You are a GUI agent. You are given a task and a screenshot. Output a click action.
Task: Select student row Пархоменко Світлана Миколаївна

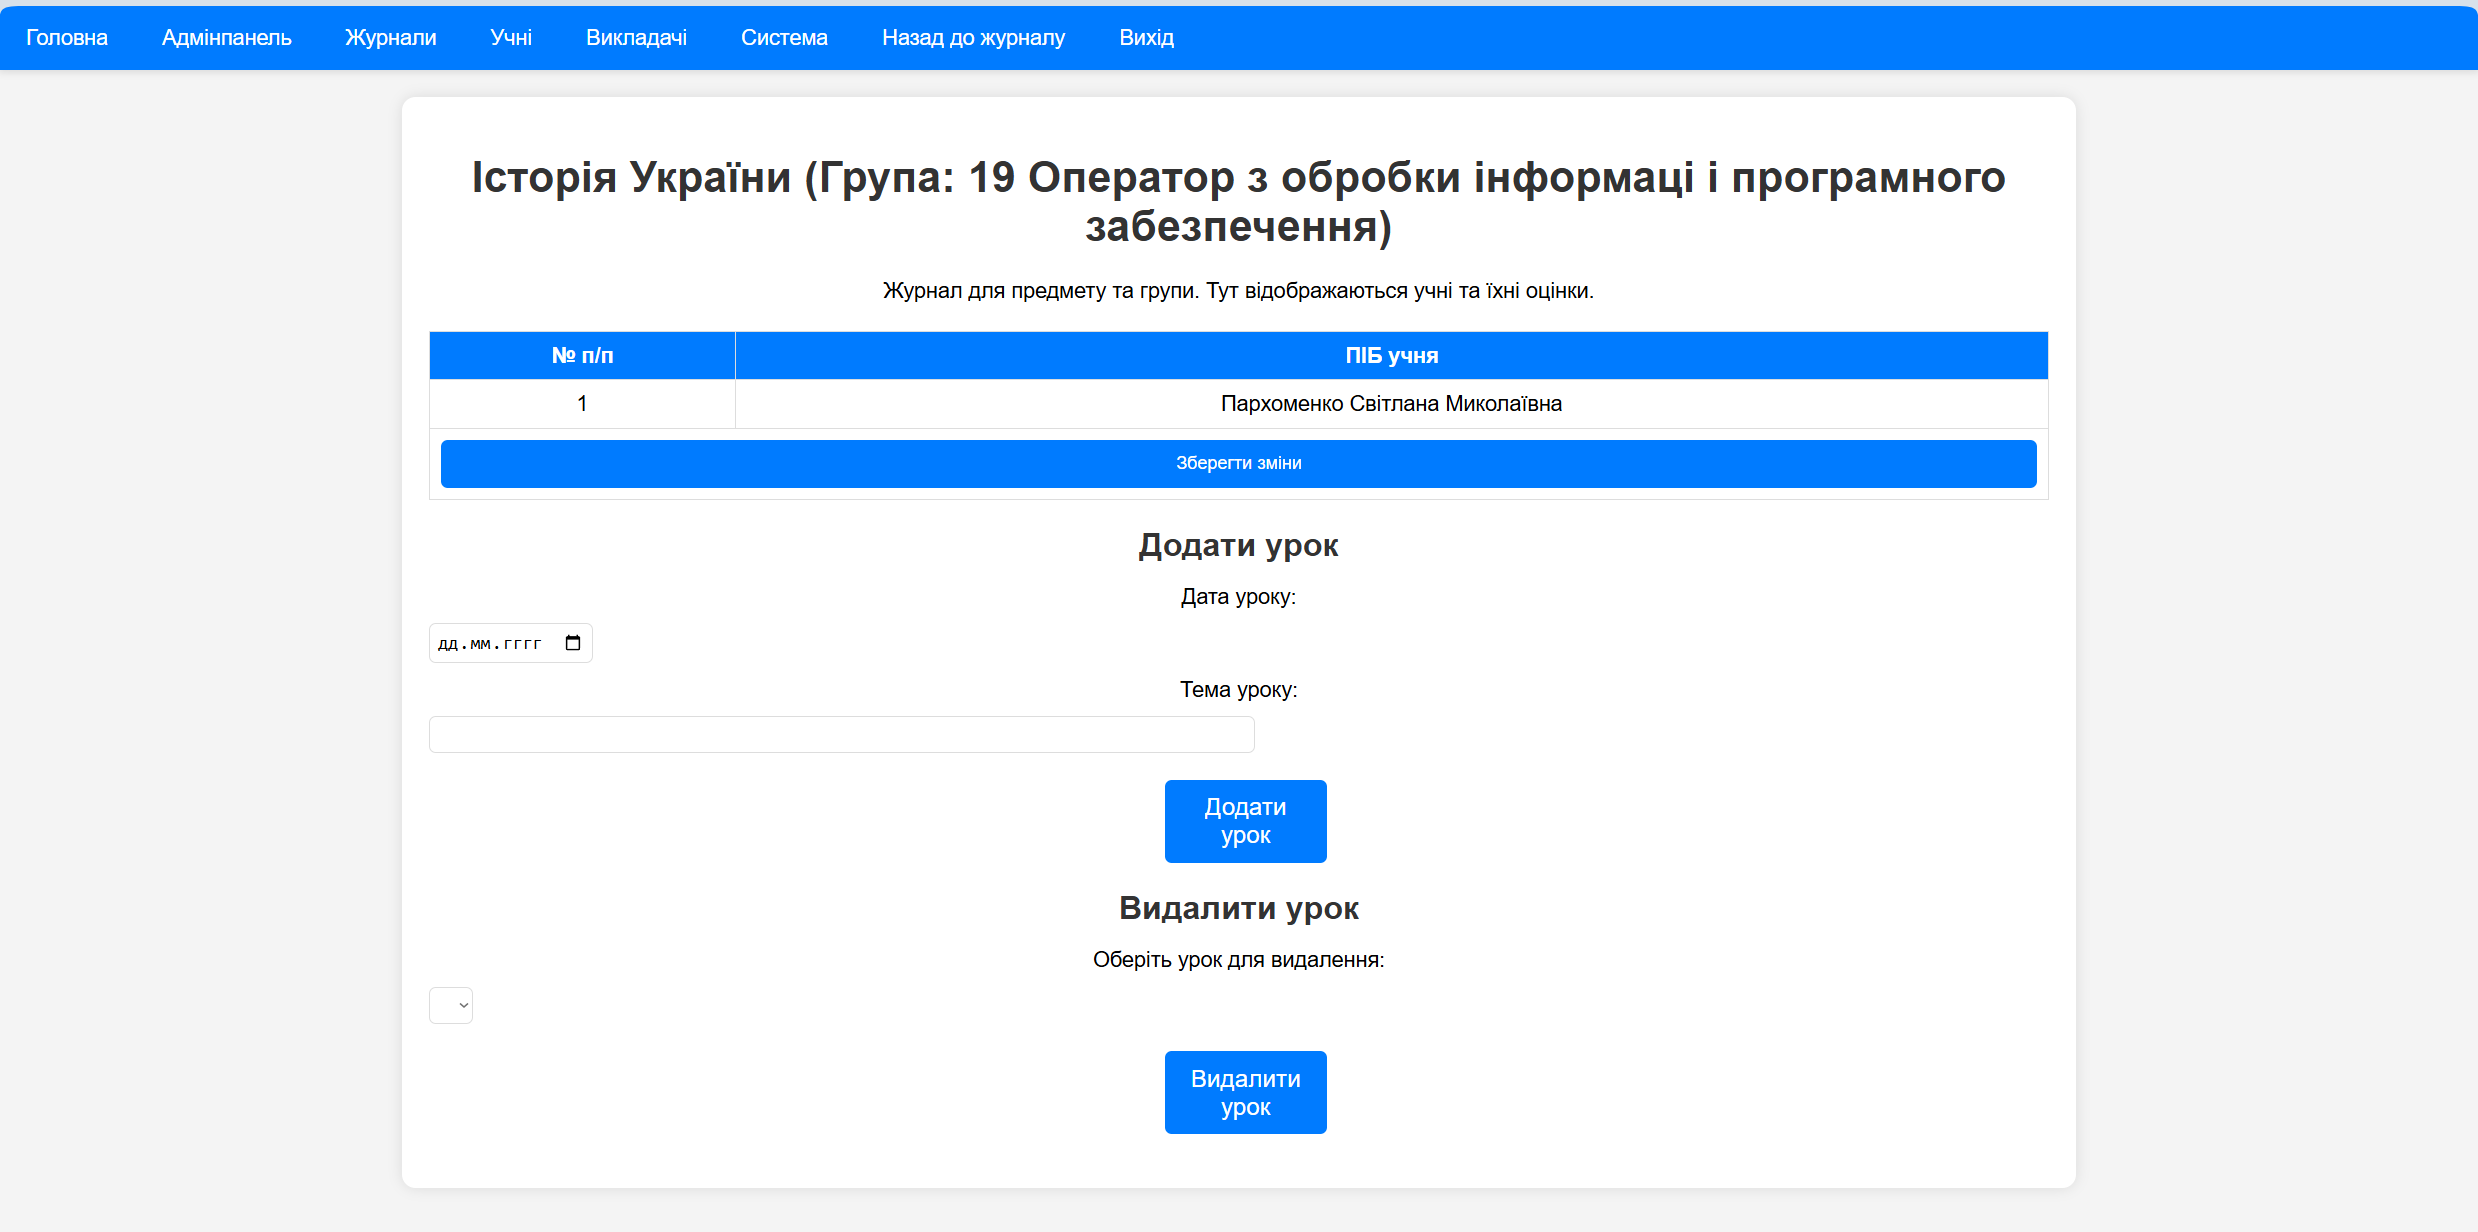pyautogui.click(x=1391, y=404)
